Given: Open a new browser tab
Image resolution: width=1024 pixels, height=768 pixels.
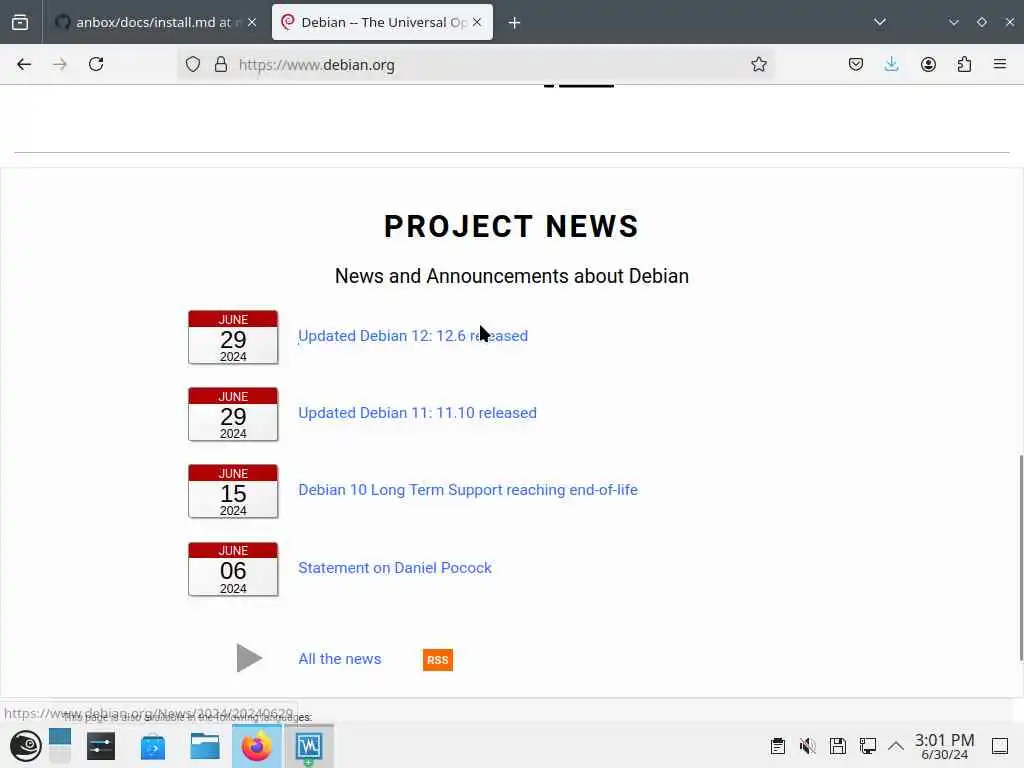Looking at the screenshot, I should pyautogui.click(x=515, y=23).
